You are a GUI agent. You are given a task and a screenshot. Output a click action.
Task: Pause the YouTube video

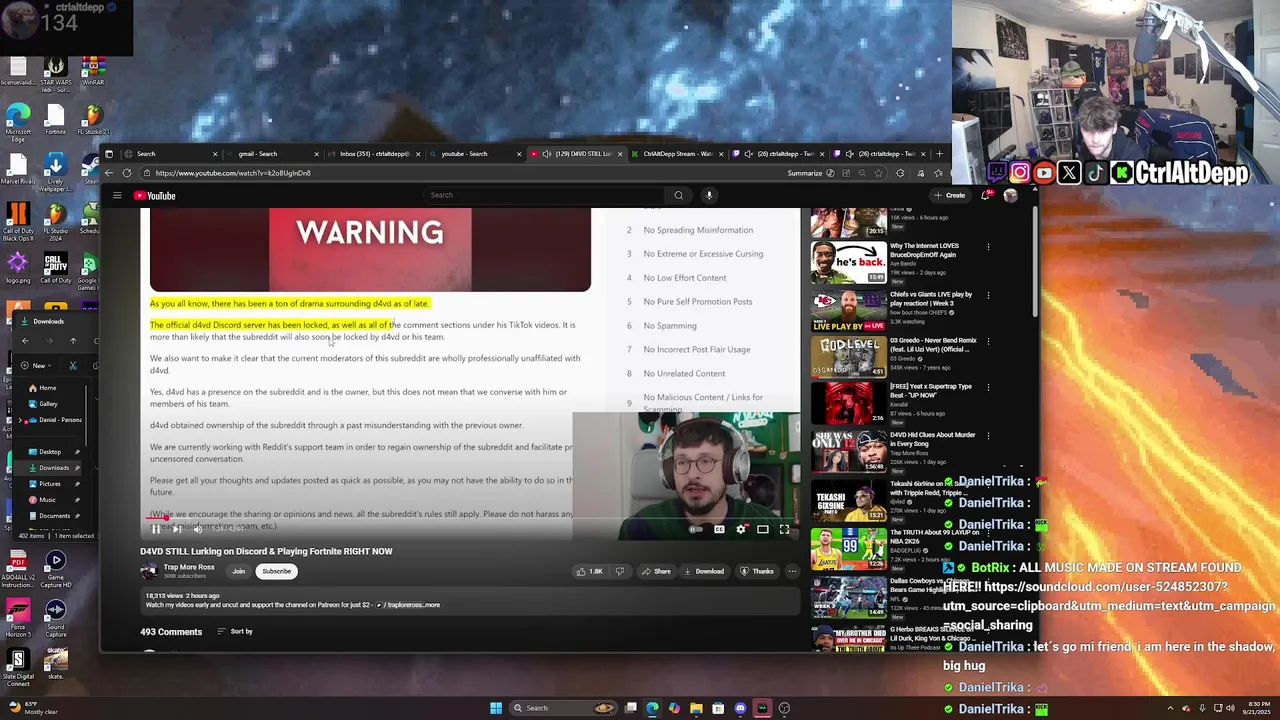pyautogui.click(x=155, y=529)
